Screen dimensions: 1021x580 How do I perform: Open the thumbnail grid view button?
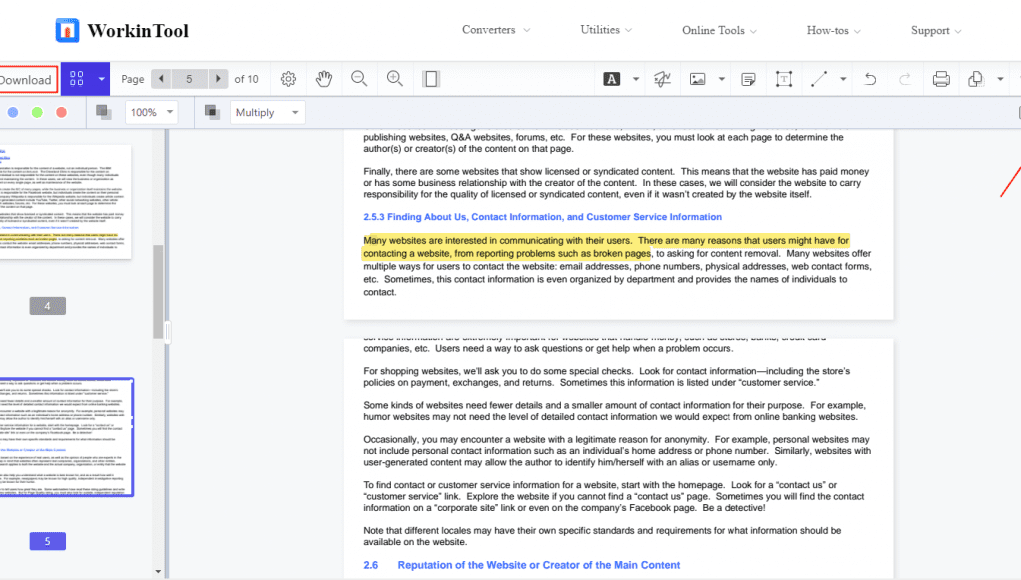77,79
